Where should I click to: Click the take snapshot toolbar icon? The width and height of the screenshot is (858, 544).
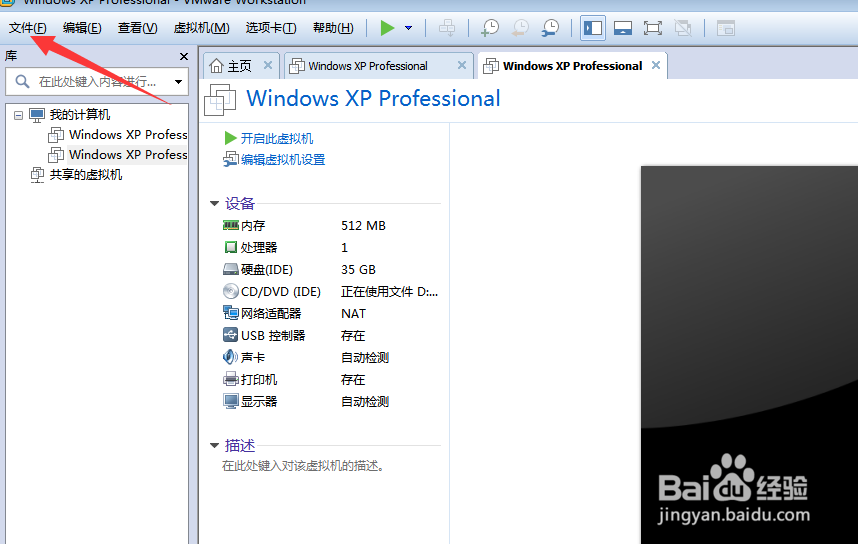click(x=490, y=28)
